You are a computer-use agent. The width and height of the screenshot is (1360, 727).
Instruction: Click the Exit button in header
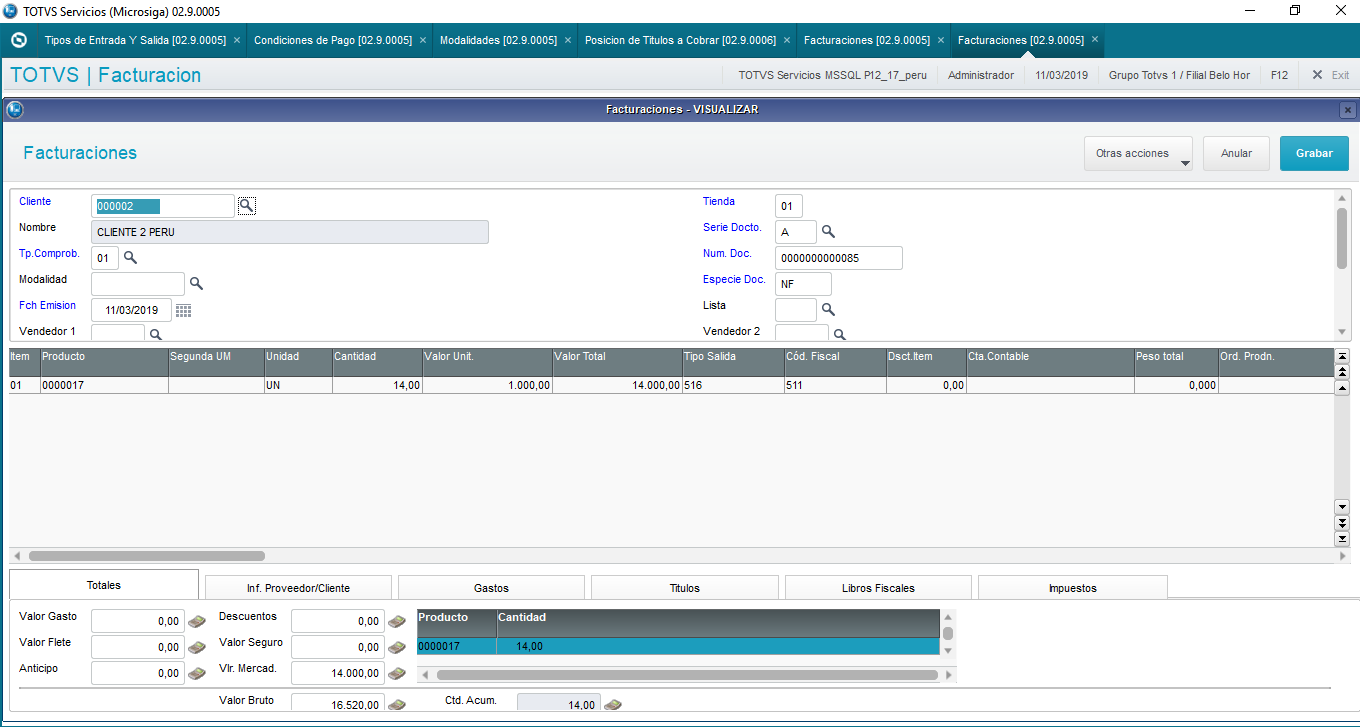(1331, 75)
